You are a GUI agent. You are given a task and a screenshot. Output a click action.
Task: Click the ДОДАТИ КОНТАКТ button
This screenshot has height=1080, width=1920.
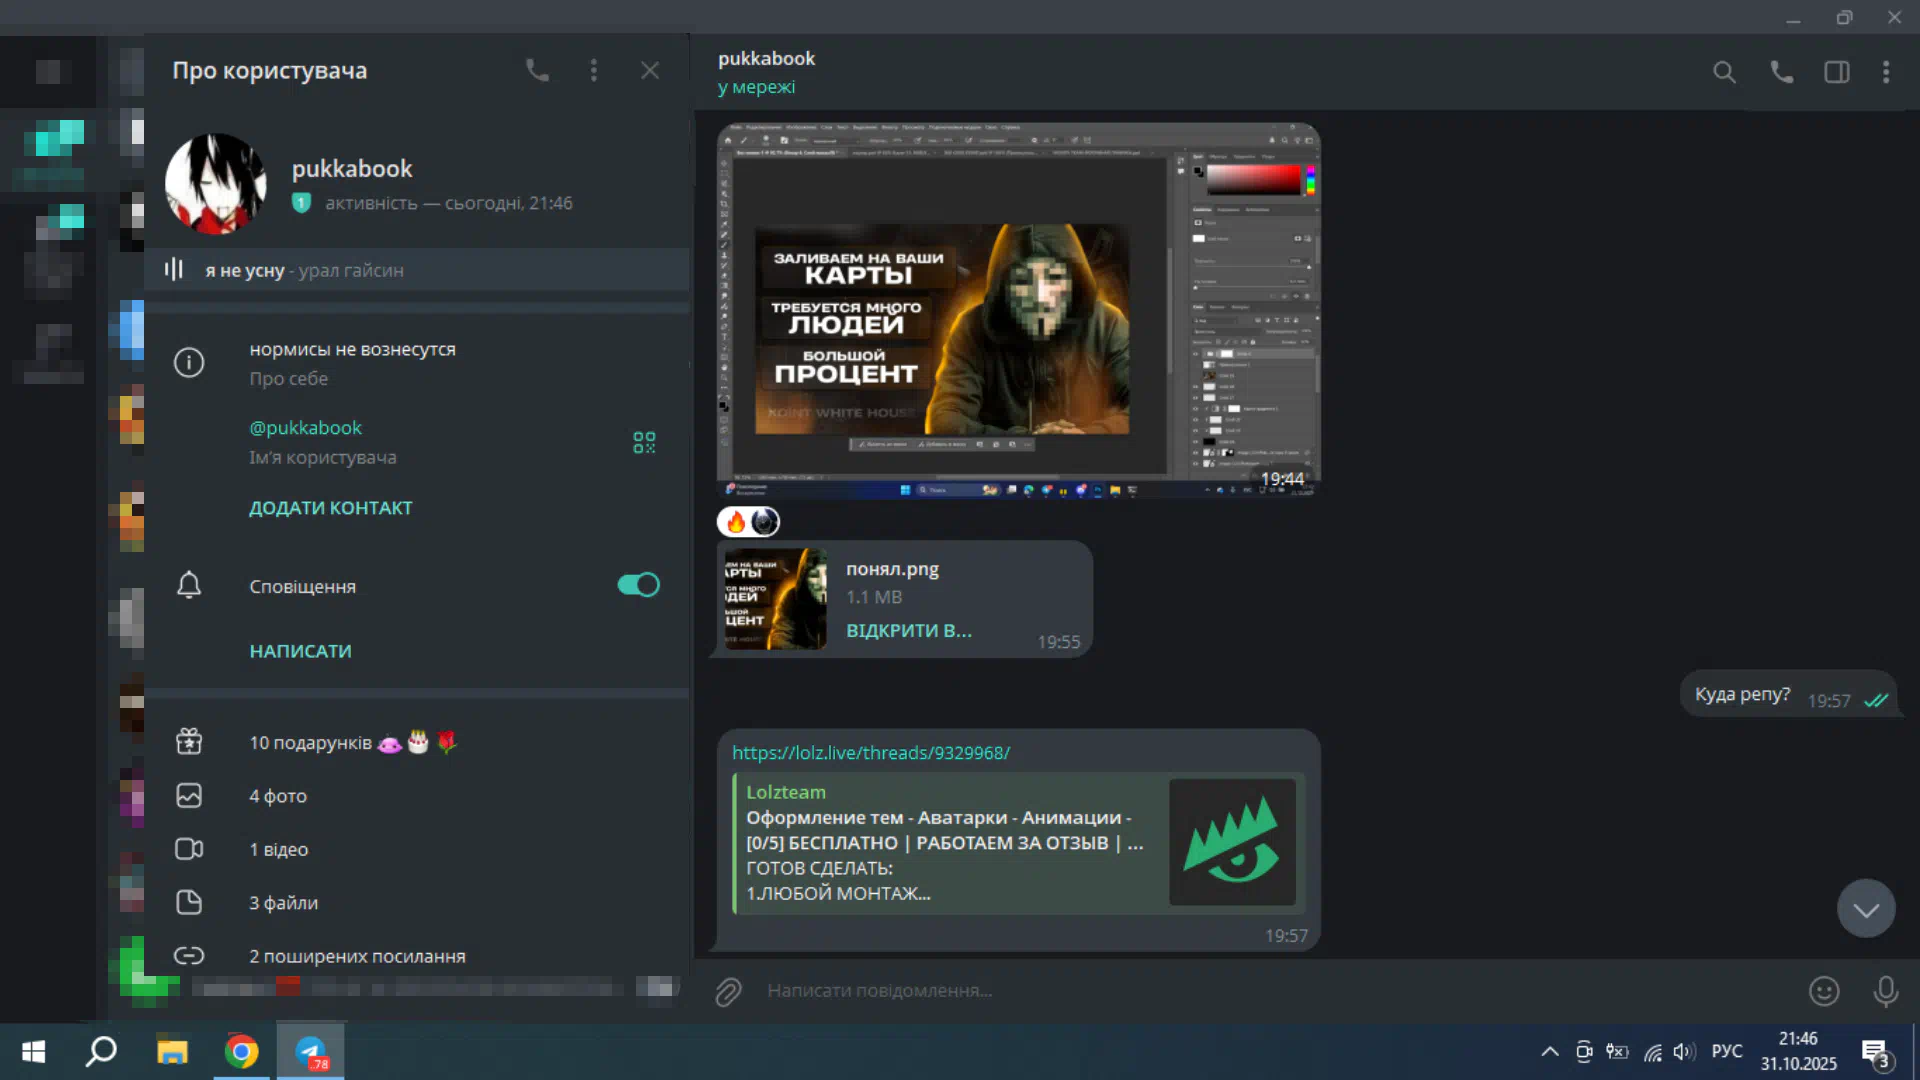(330, 508)
